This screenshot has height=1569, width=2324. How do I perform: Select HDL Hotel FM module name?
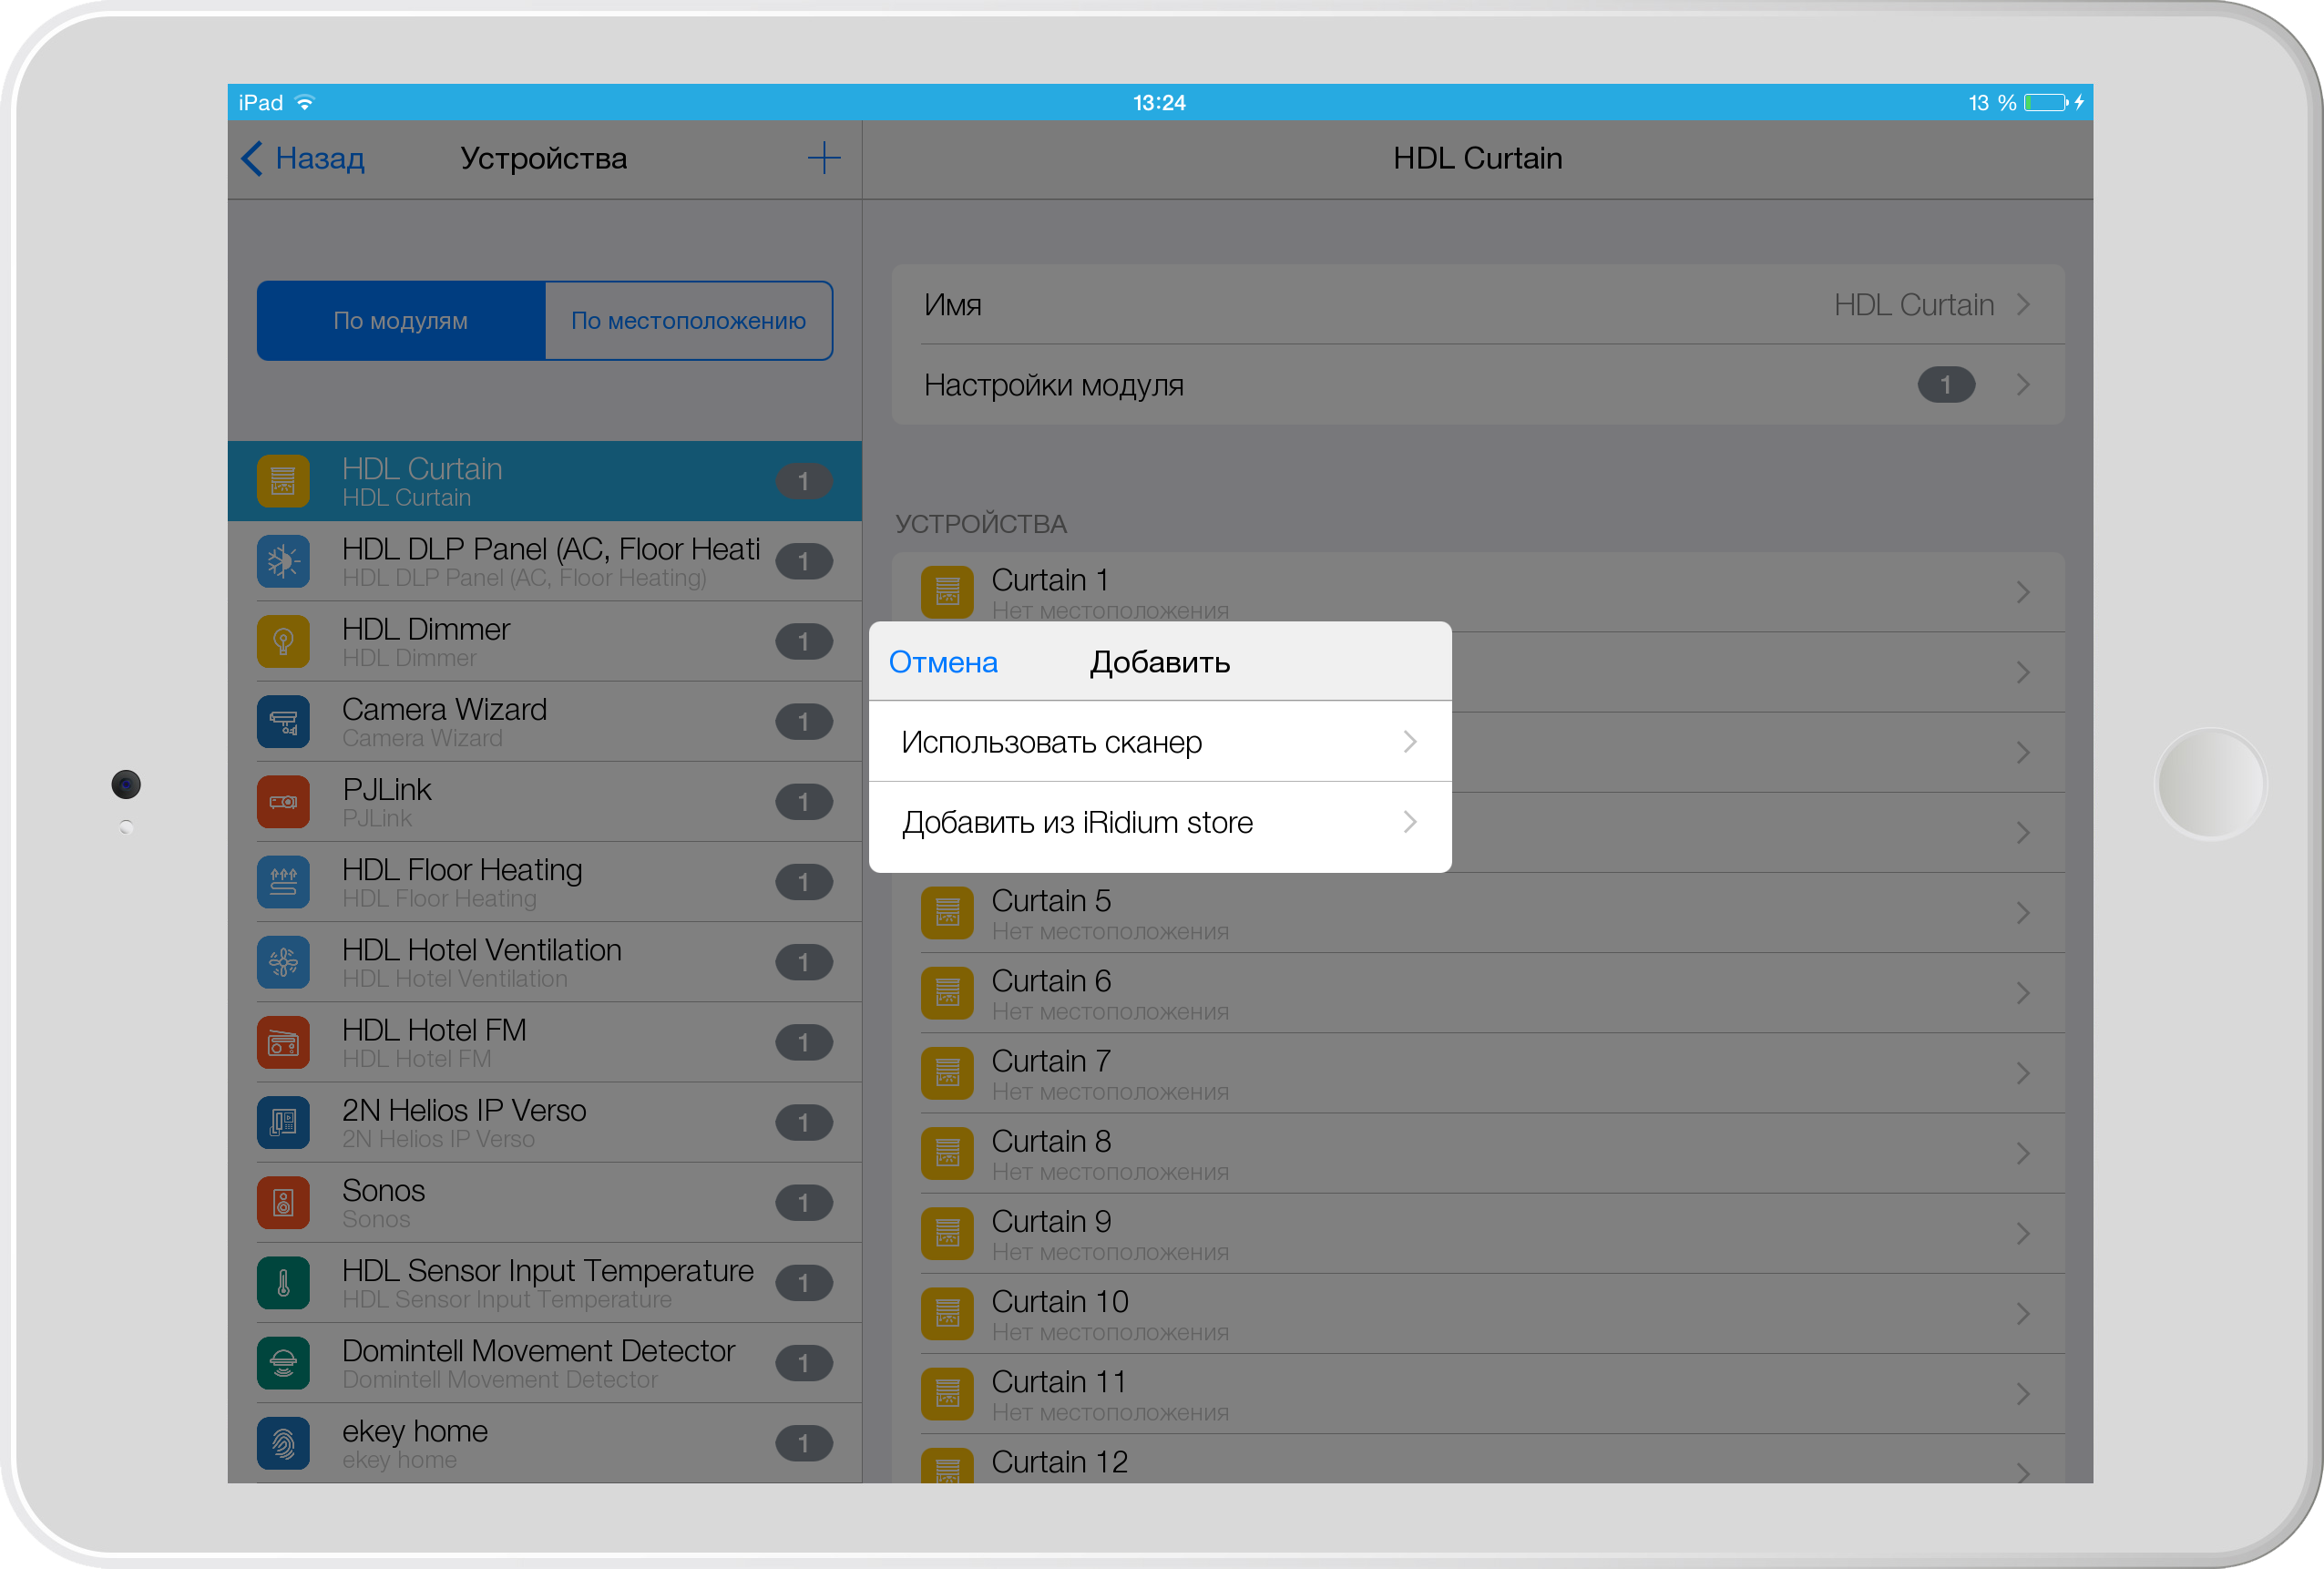point(434,1030)
